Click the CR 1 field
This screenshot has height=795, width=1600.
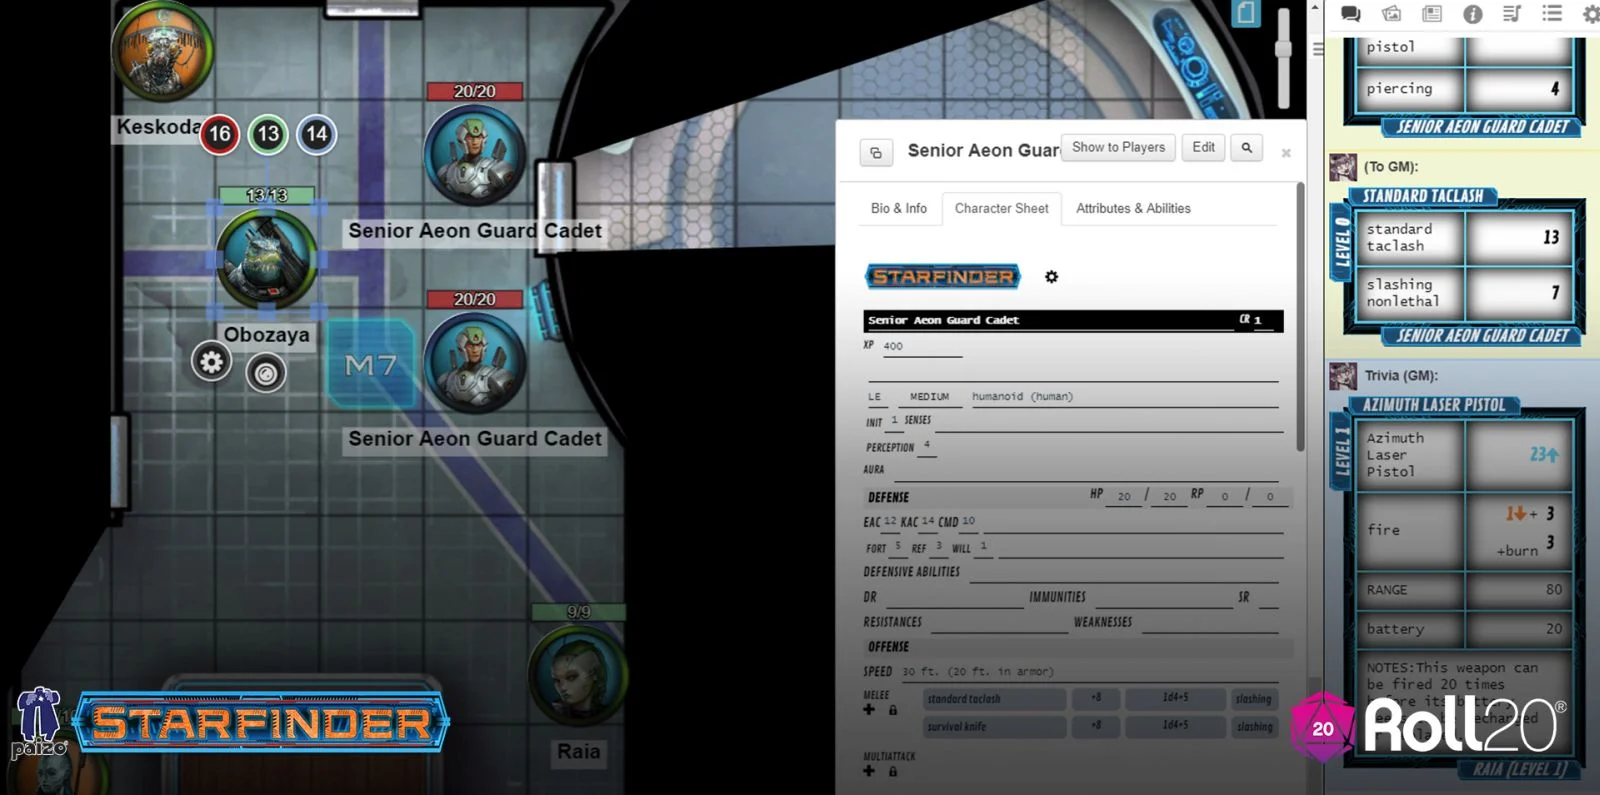tap(1266, 320)
